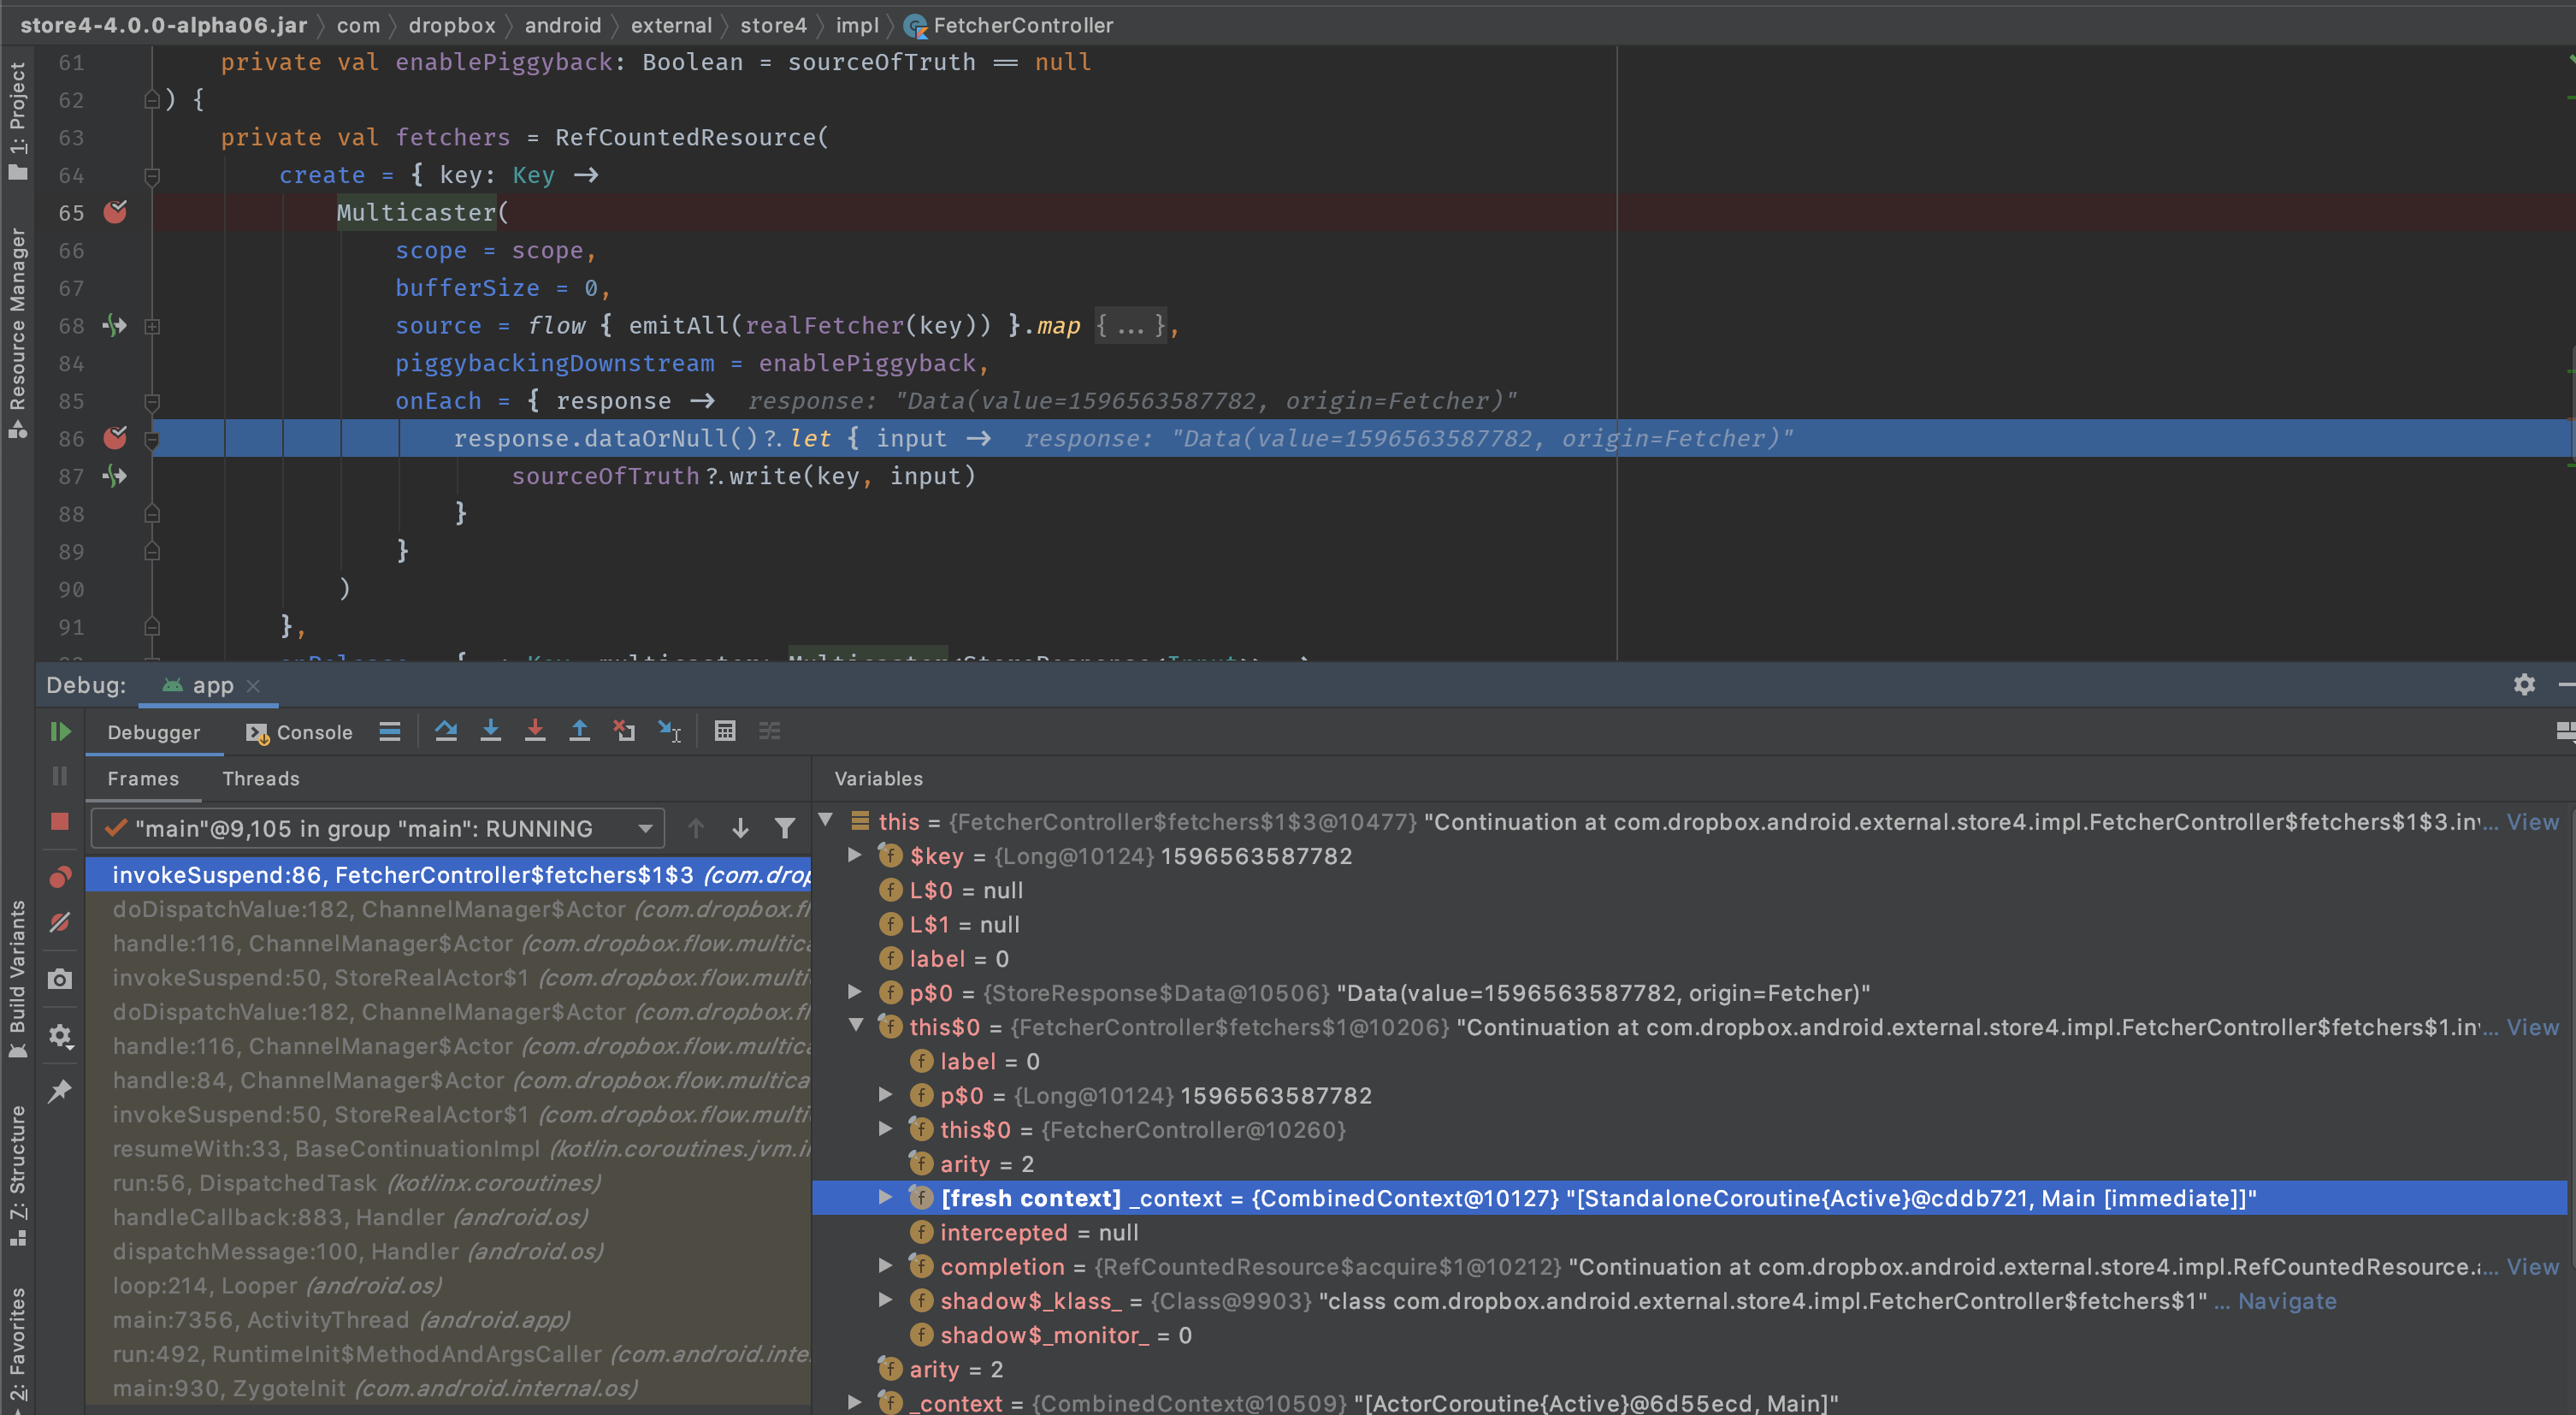Toggle the breakpoint on line 65
2576x1415 pixels.
click(116, 212)
